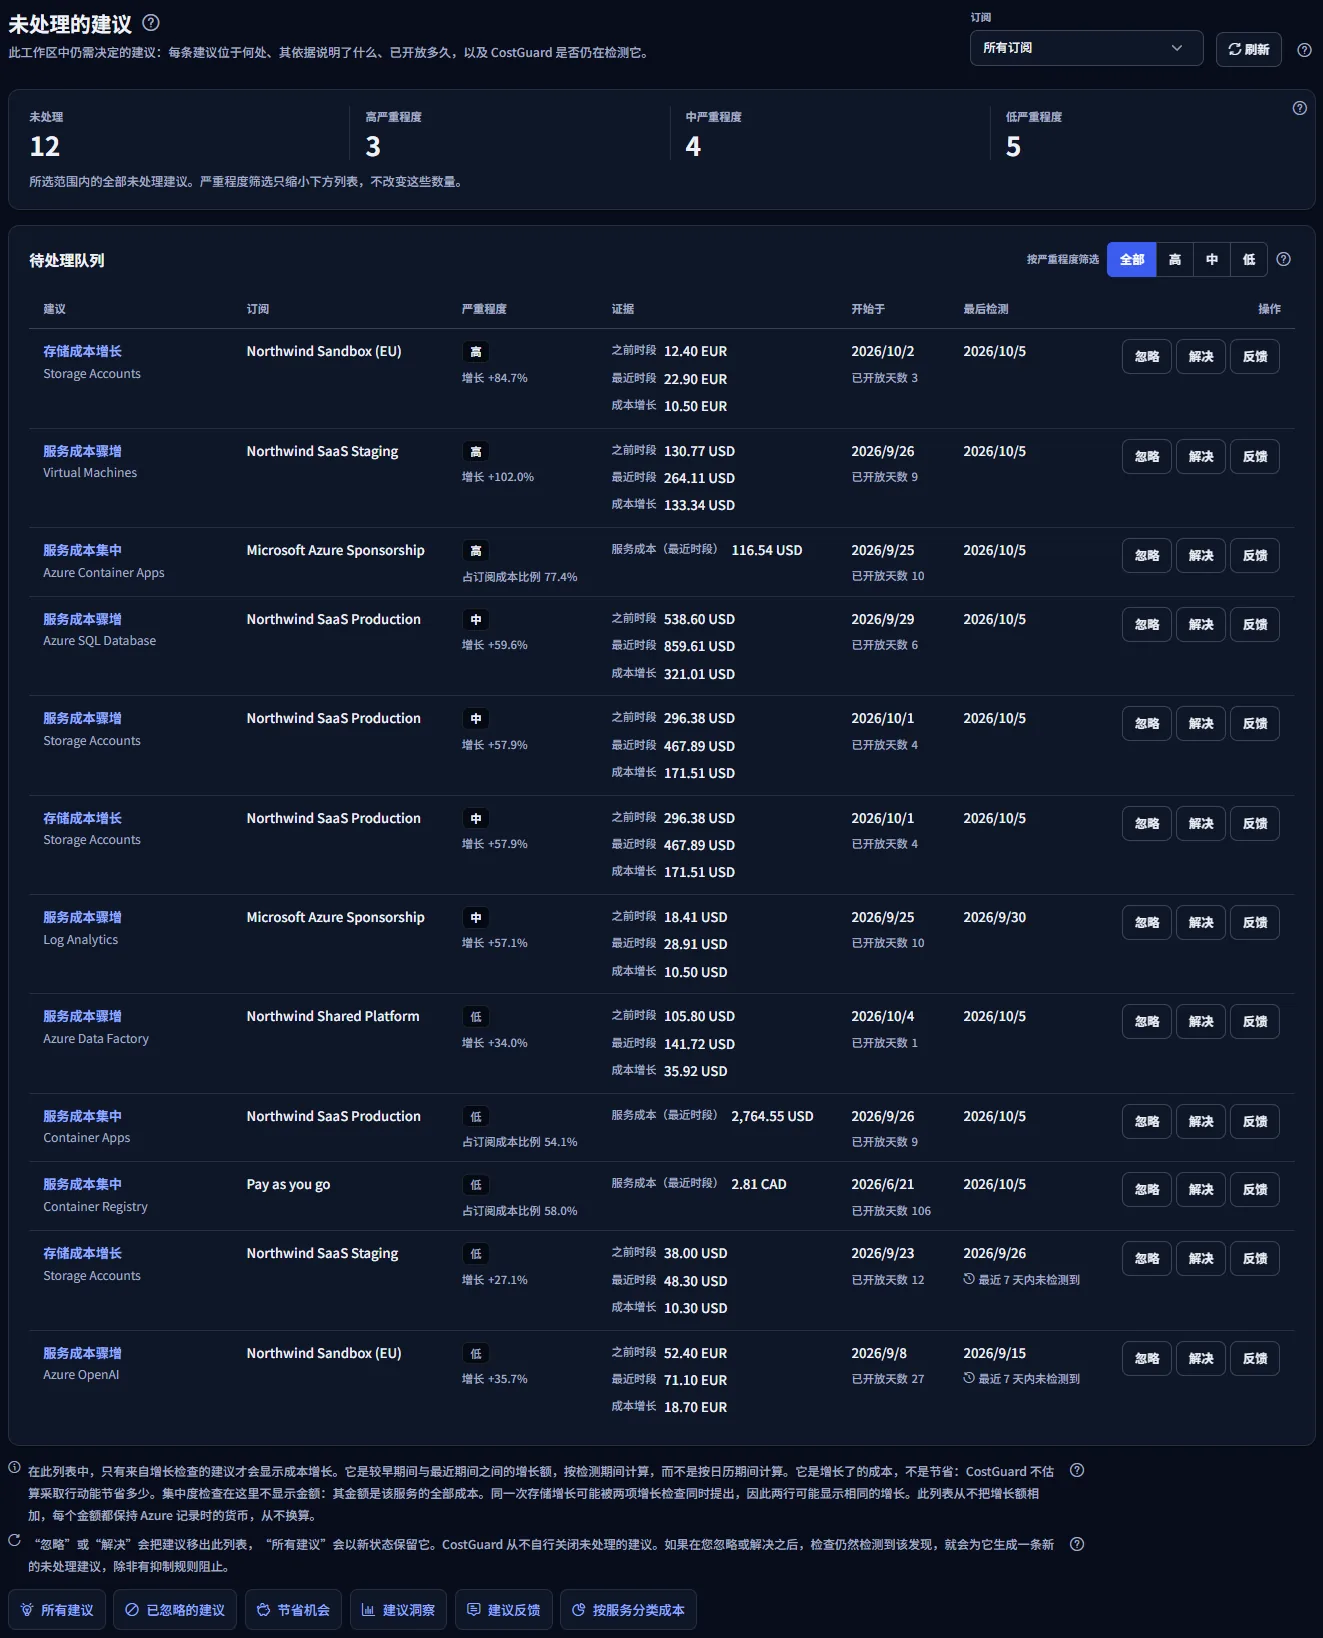Click help icon after the 忽略/解决 footnote
The image size is (1323, 1638).
click(1077, 1544)
